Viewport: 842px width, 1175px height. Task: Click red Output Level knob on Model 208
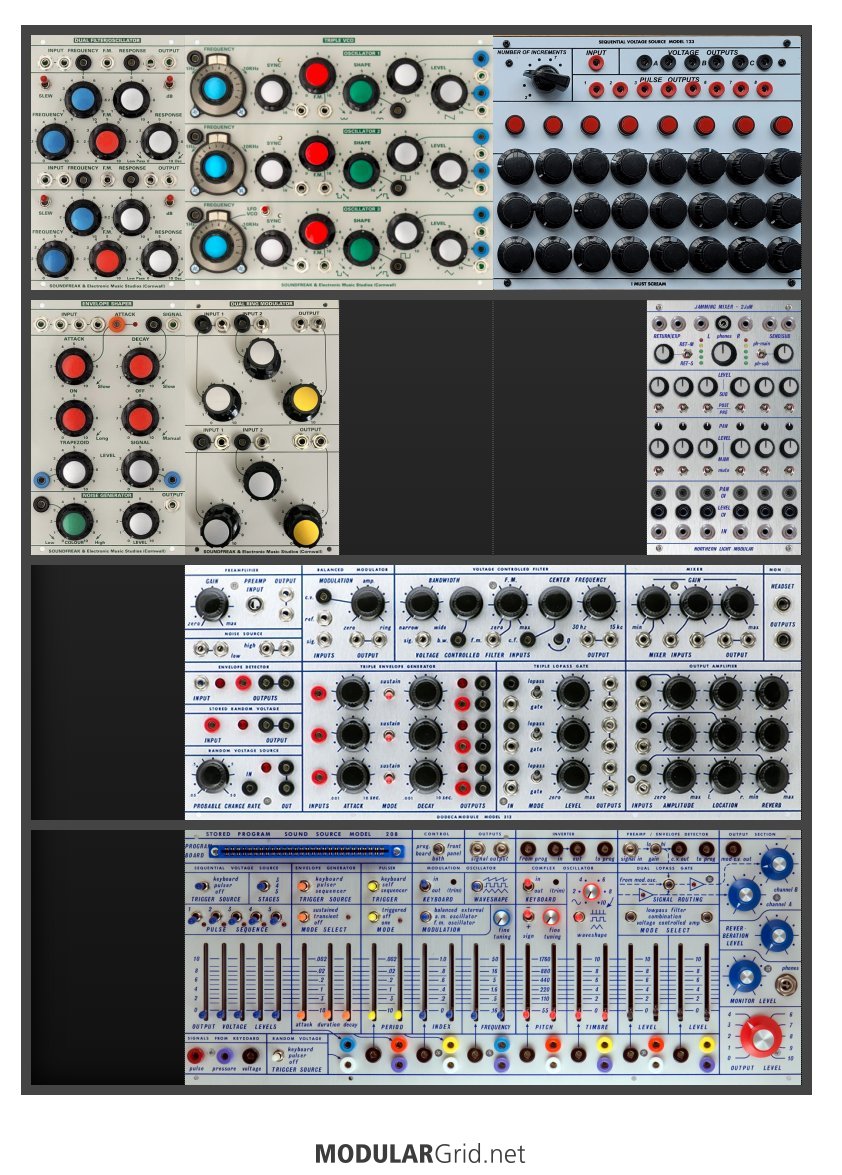click(760, 1038)
